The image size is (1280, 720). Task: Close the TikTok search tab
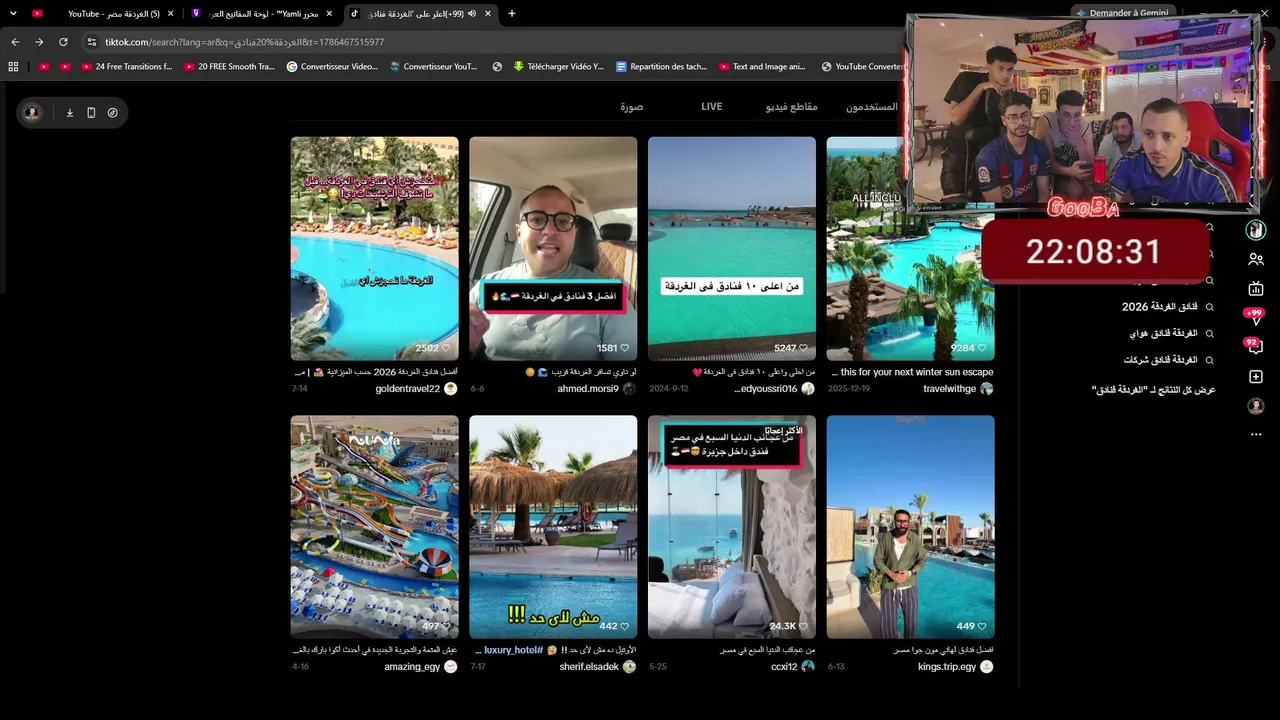(x=488, y=14)
